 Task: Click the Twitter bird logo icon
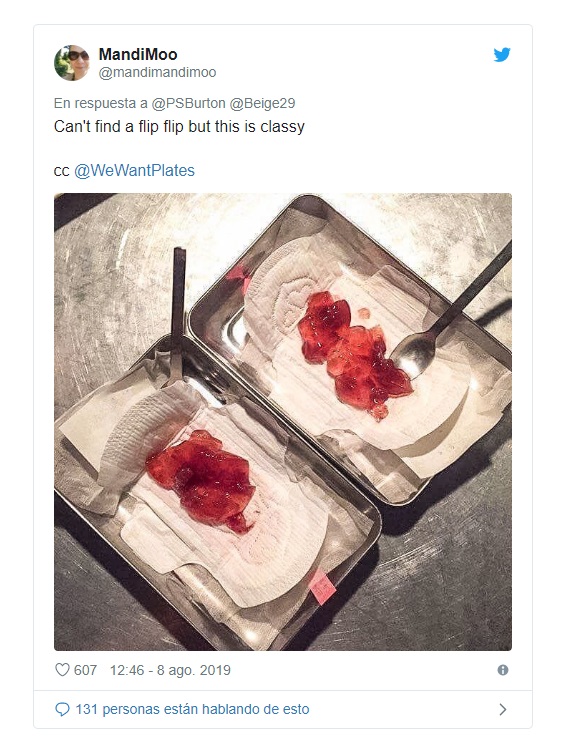click(x=502, y=55)
